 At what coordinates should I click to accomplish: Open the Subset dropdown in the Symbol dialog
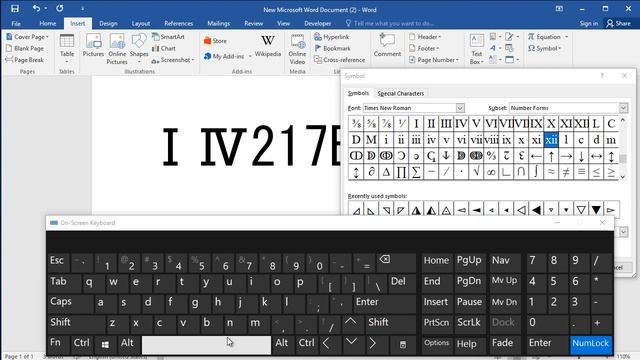click(623, 108)
